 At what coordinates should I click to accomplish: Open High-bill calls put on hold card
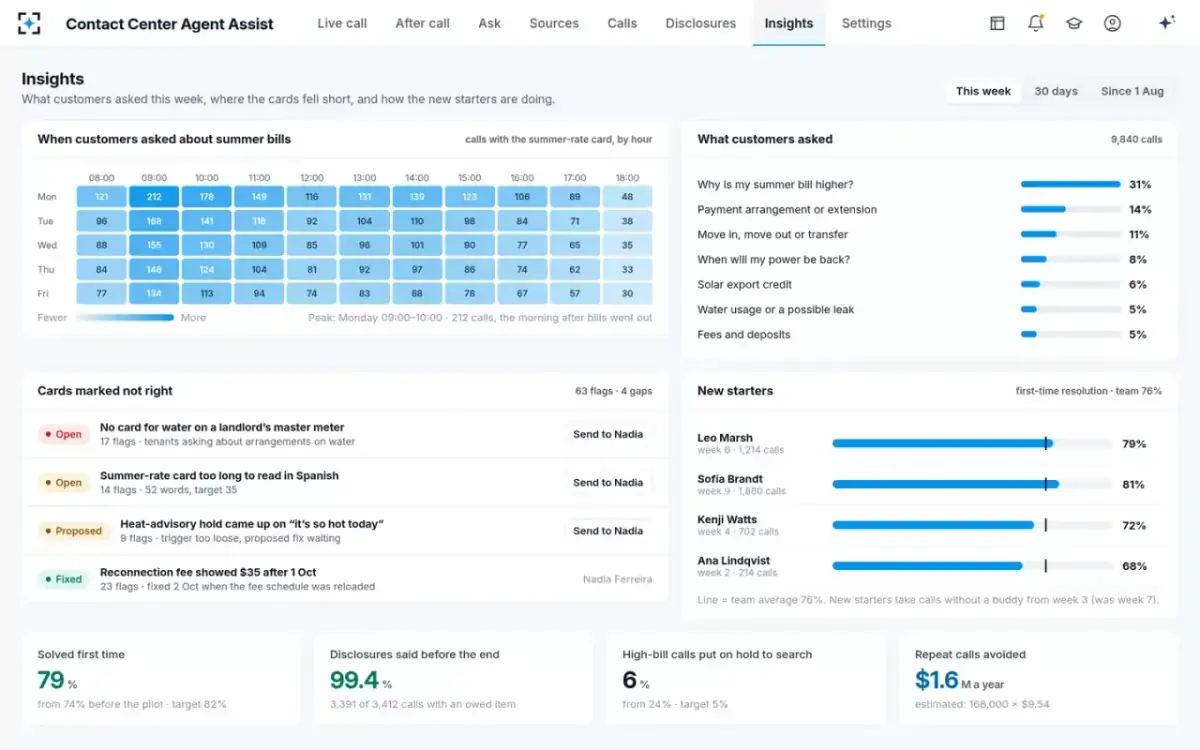pos(746,678)
